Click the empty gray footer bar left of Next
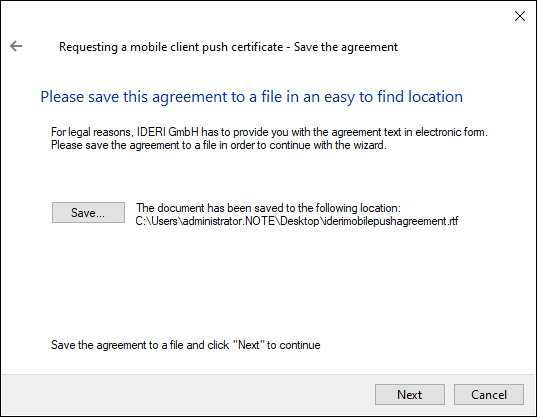This screenshot has height=417, width=537. pyautogui.click(x=188, y=394)
